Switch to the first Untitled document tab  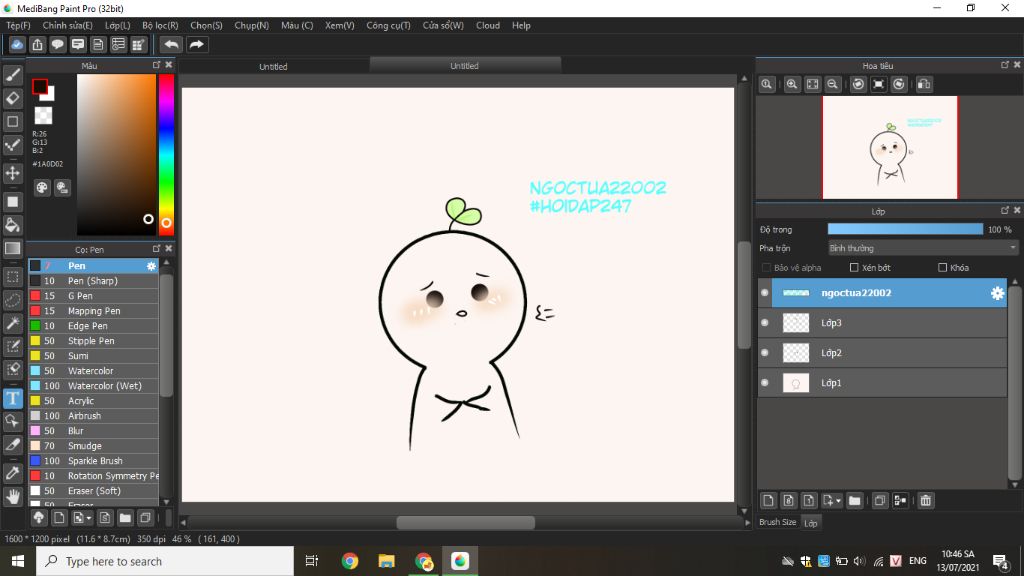click(273, 66)
